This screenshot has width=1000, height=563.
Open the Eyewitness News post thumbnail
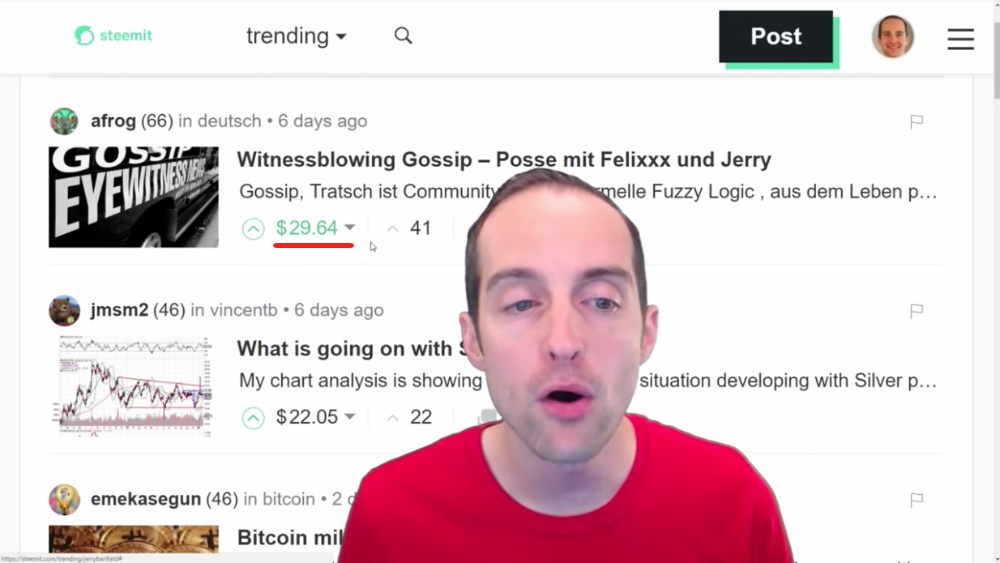pos(133,197)
